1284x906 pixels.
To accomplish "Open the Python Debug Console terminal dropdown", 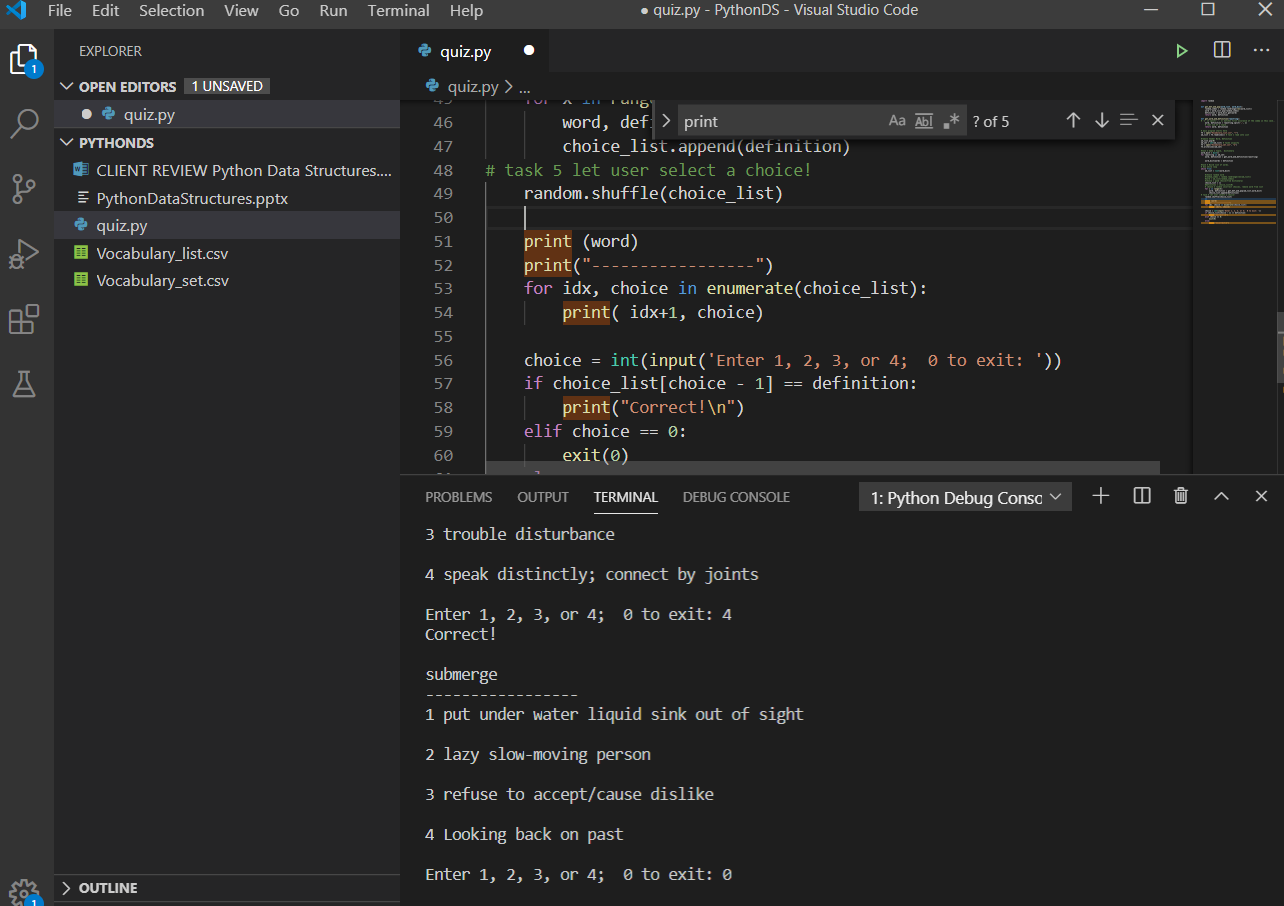I will 965,497.
